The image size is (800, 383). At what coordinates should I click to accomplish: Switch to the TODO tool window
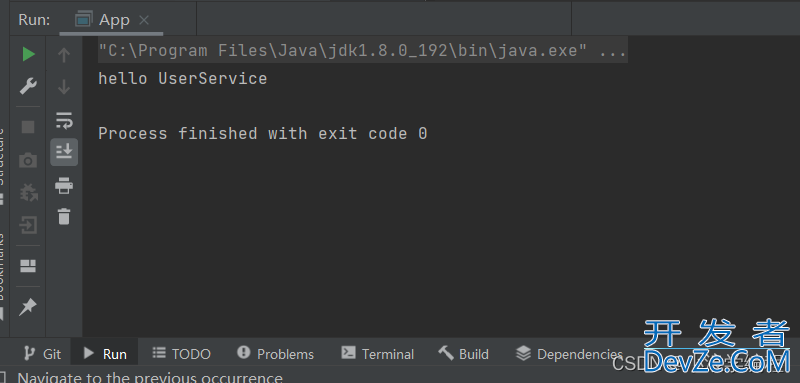(182, 354)
